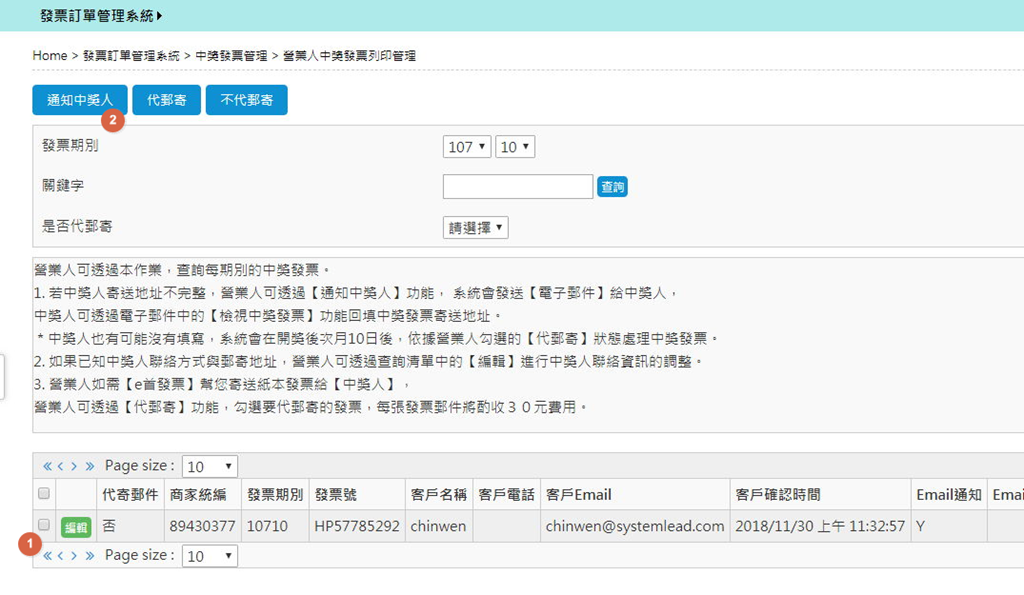The width and height of the screenshot is (1024, 595).
Task: Open 營業人中獎發票列印管理 breadcrumb link
Action: [x=349, y=56]
